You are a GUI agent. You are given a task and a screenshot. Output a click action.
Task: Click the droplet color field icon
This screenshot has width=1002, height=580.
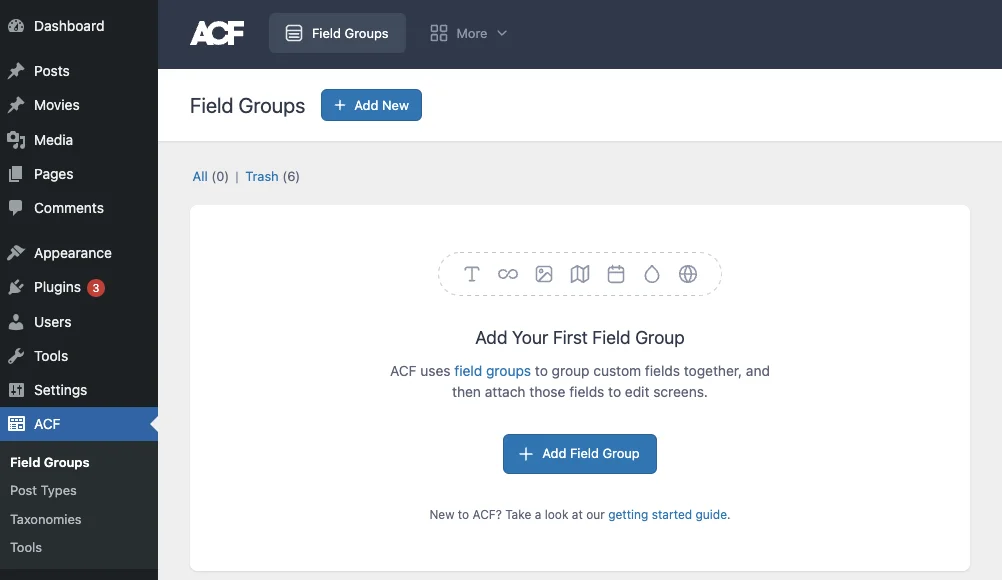coord(652,274)
